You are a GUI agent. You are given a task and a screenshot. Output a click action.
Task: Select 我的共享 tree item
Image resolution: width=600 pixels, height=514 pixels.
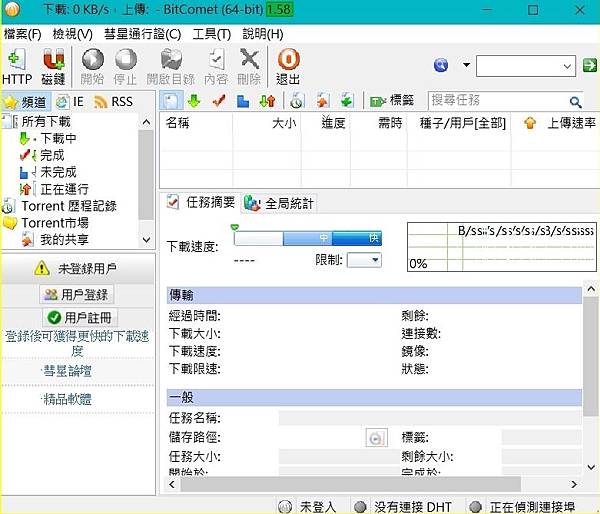point(64,240)
